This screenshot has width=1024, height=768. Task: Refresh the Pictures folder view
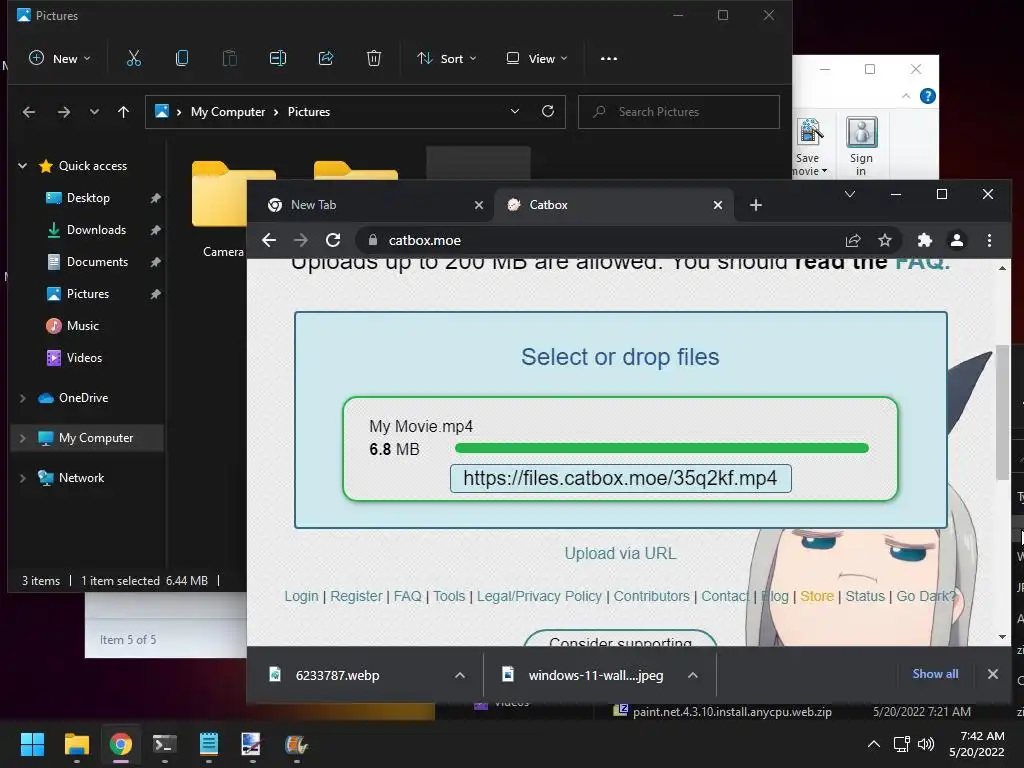(548, 112)
